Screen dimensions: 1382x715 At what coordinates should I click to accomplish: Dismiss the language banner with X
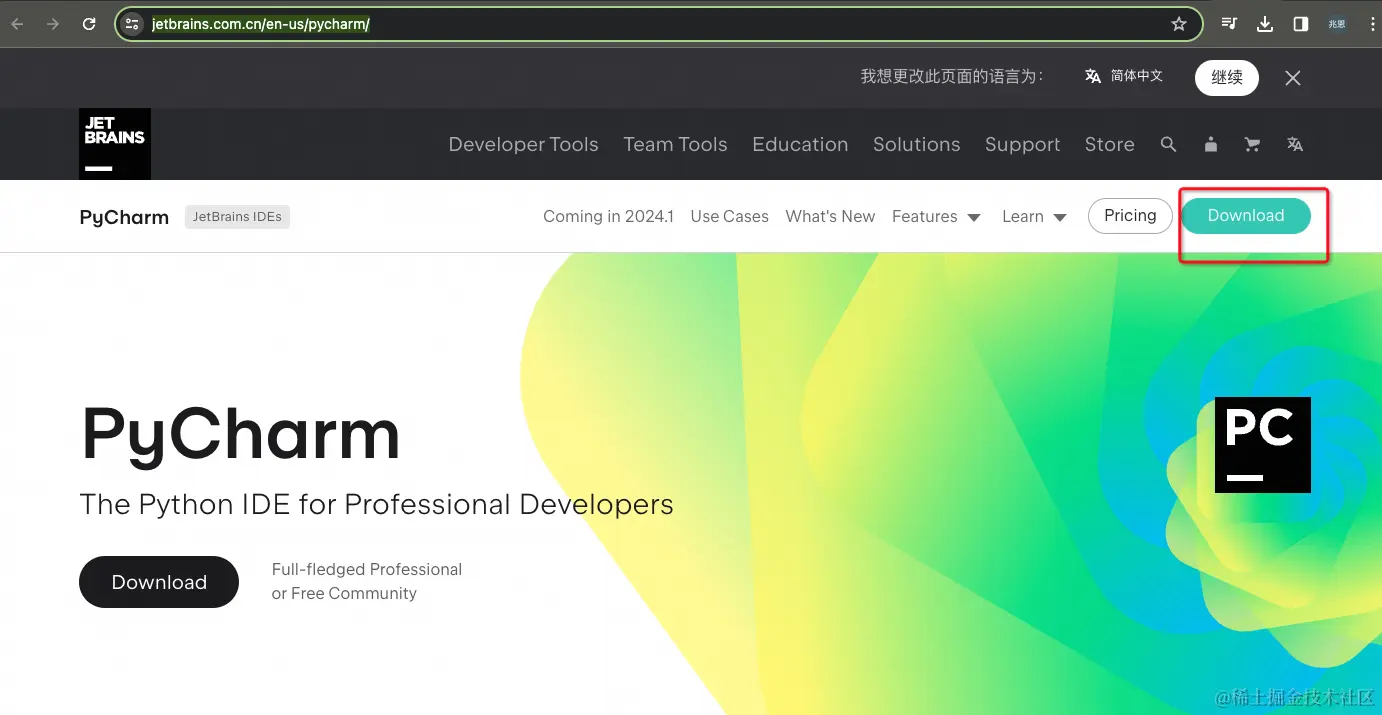click(1293, 78)
